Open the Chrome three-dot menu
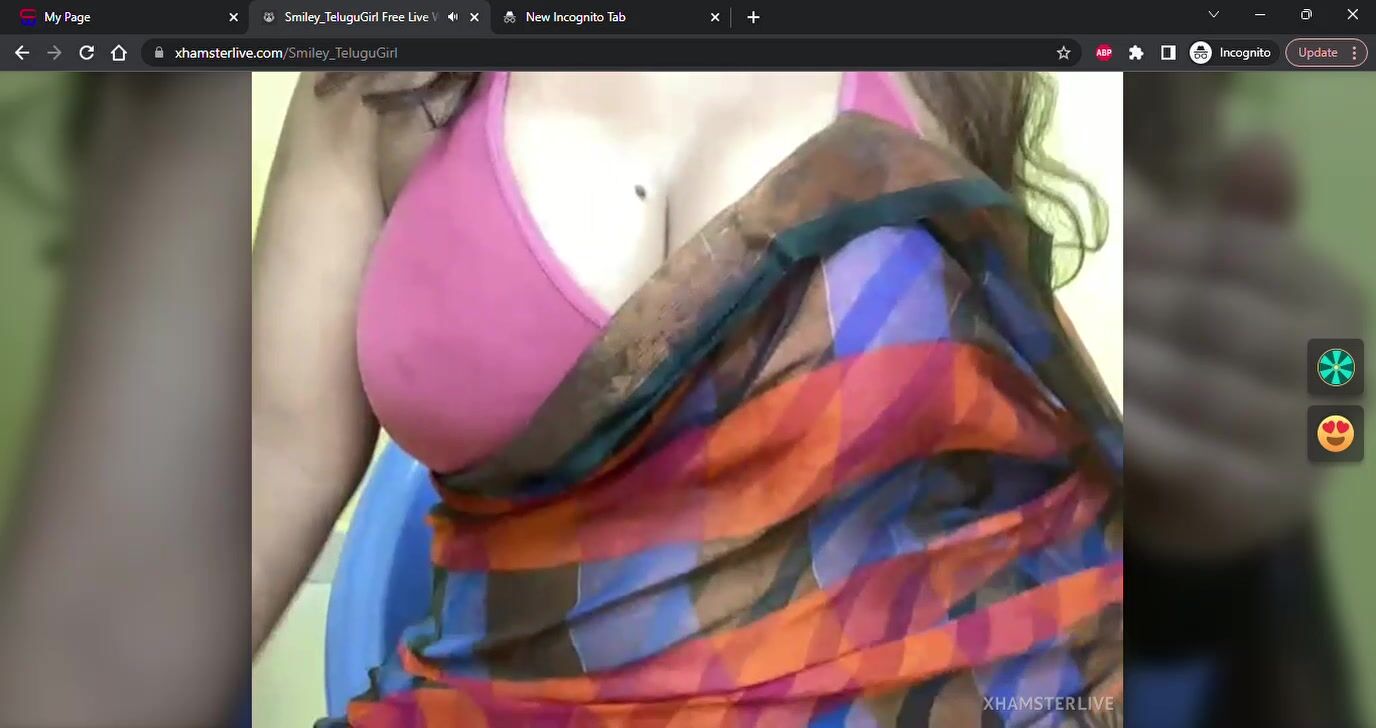 pyautogui.click(x=1355, y=53)
